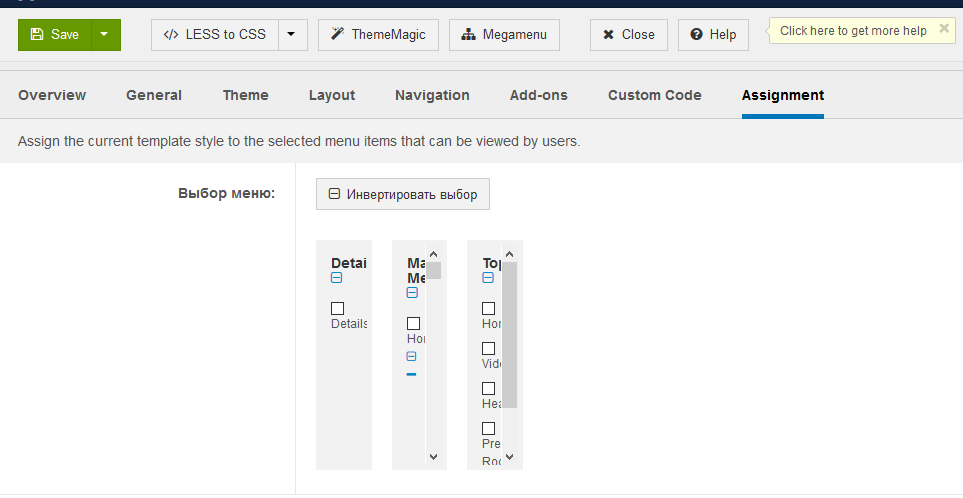Go to the Navigation tab
Viewport: 963px width, 498px height.
click(432, 95)
